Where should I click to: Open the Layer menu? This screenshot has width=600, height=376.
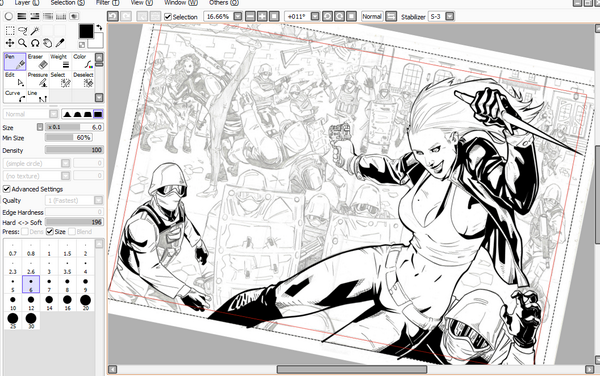[x=27, y=3]
